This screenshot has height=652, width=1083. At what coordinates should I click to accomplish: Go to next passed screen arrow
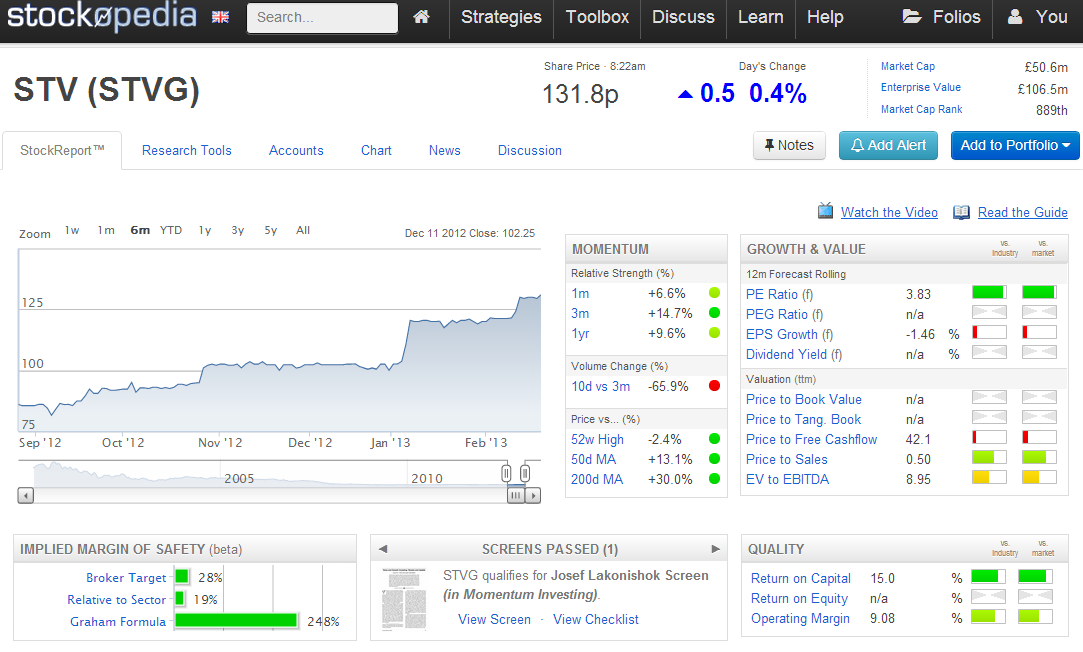716,549
